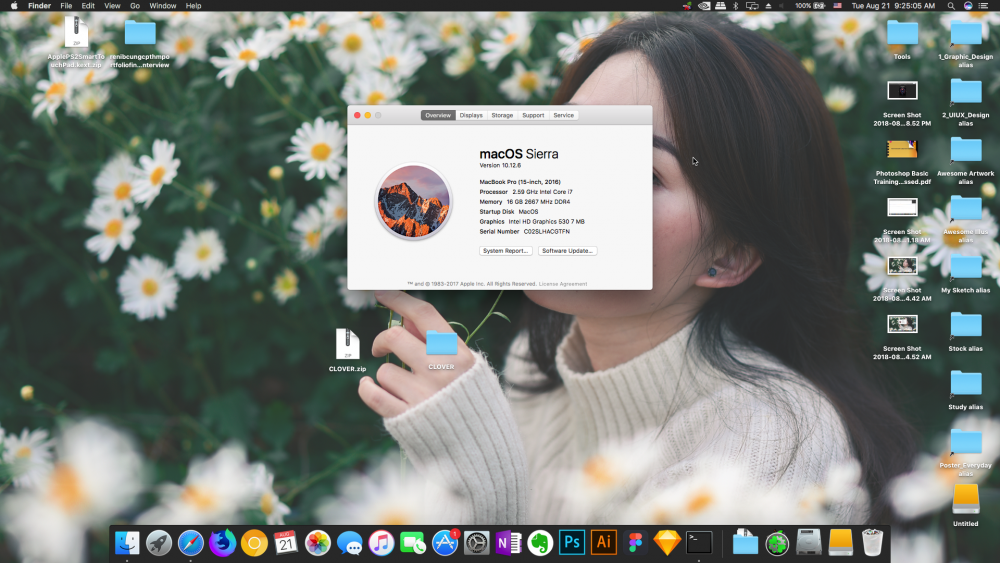Image resolution: width=1000 pixels, height=563 pixels.
Task: Select the 2_UIUX_Design alias folder
Action: (x=966, y=102)
